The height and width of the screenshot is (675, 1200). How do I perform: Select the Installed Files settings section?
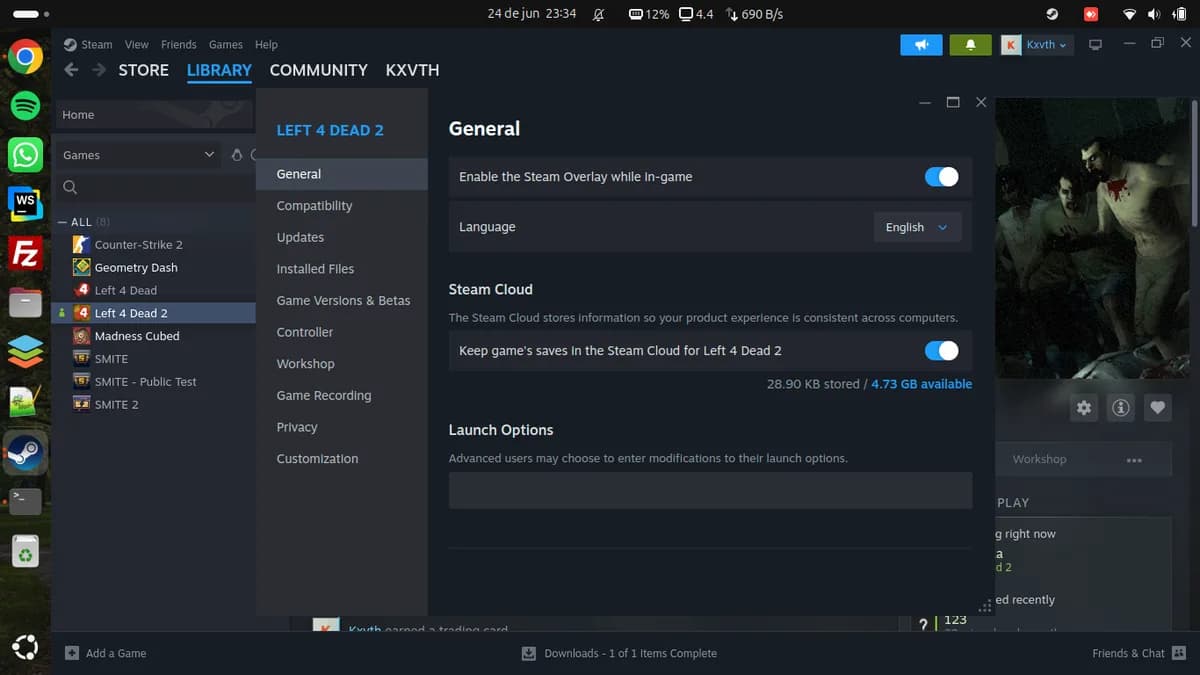tap(342, 269)
